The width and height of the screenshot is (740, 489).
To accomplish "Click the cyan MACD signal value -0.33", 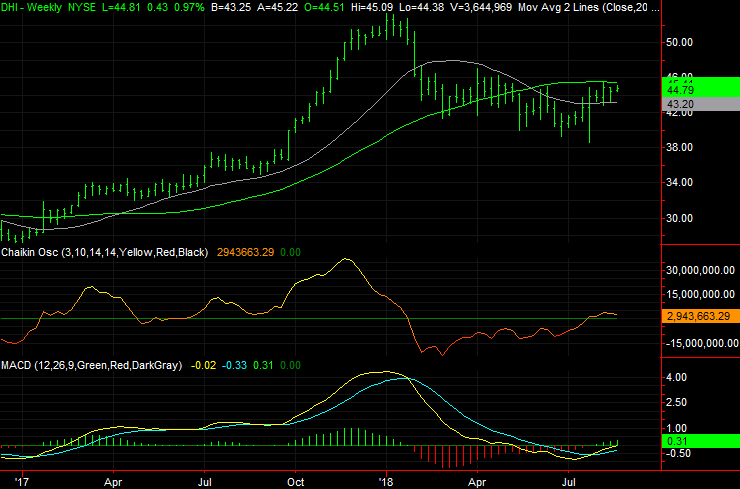I will [235, 365].
